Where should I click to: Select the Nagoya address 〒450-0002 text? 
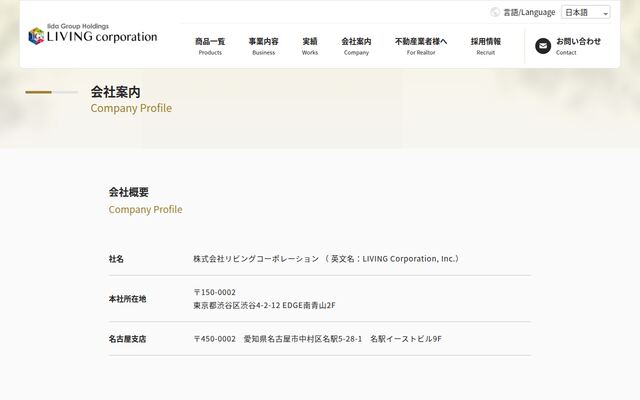pos(318,339)
